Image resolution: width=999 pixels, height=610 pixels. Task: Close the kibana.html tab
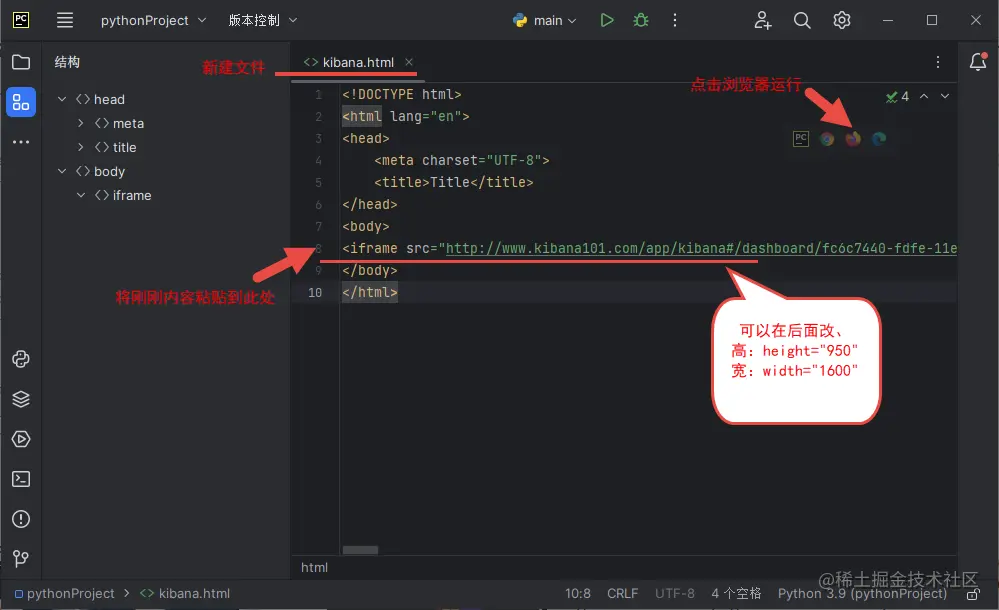[409, 62]
